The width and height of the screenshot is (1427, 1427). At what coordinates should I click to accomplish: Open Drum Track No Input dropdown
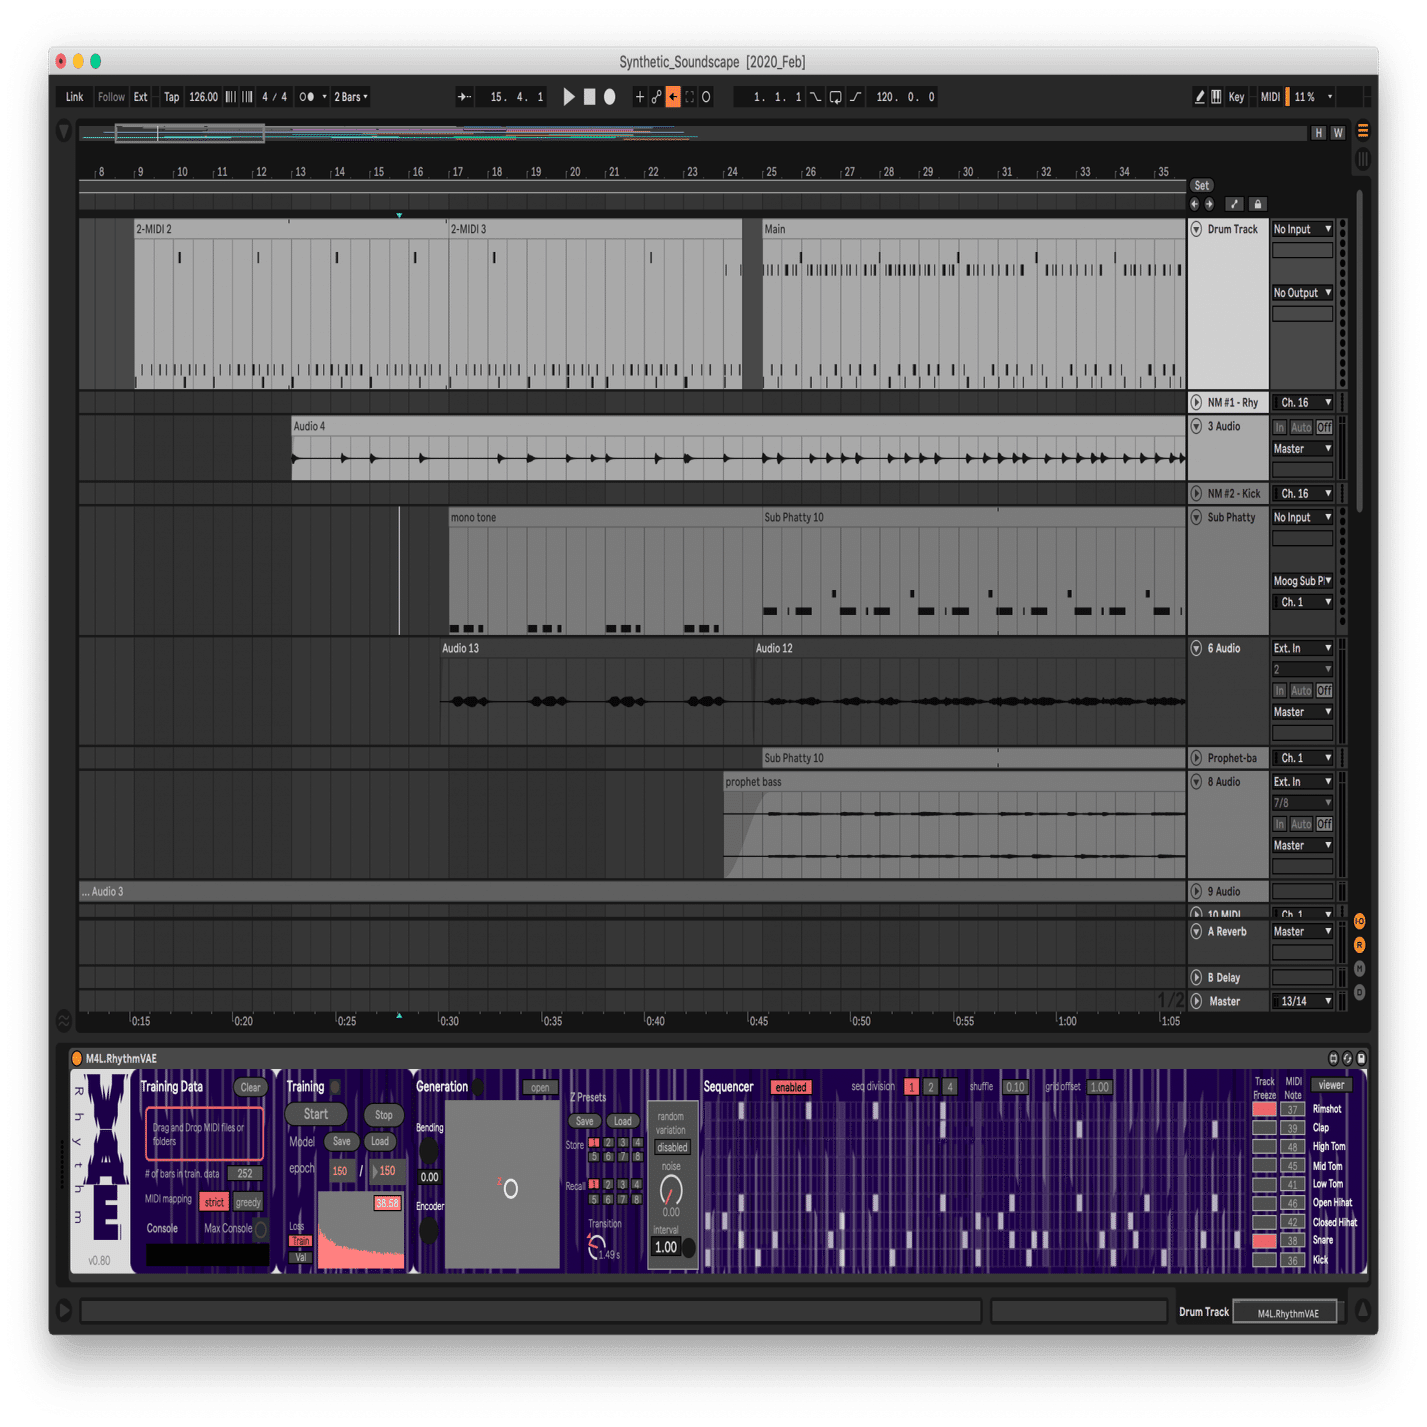[x=1302, y=229]
